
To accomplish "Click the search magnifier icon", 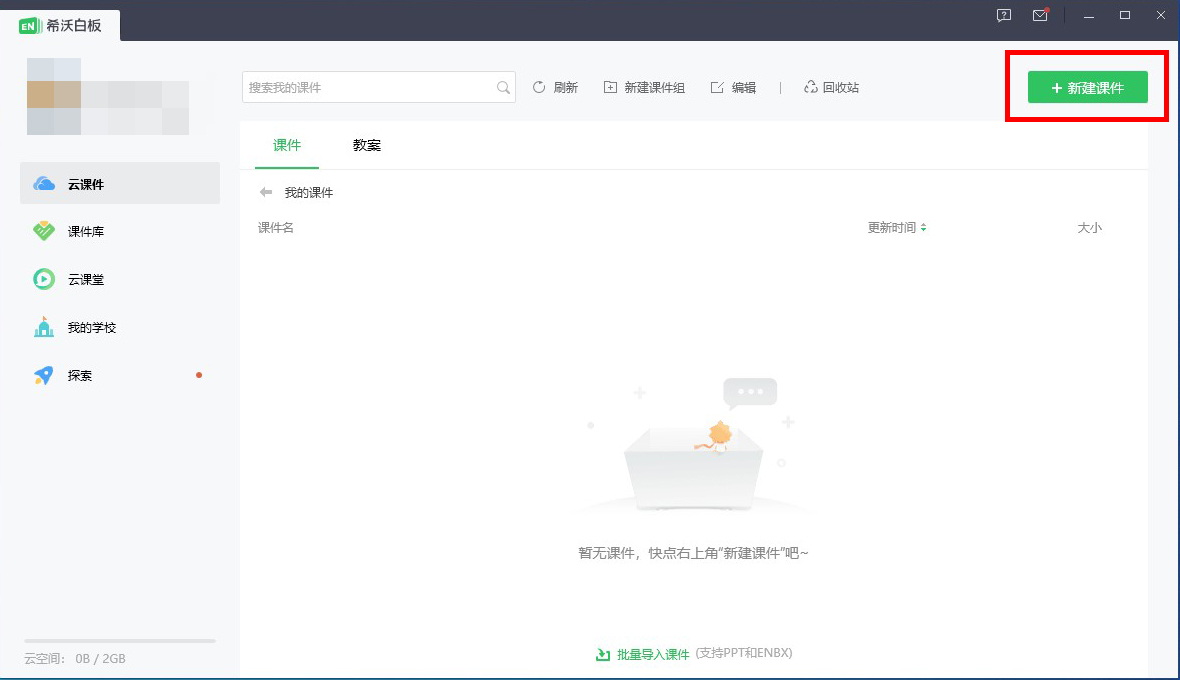I will 503,88.
